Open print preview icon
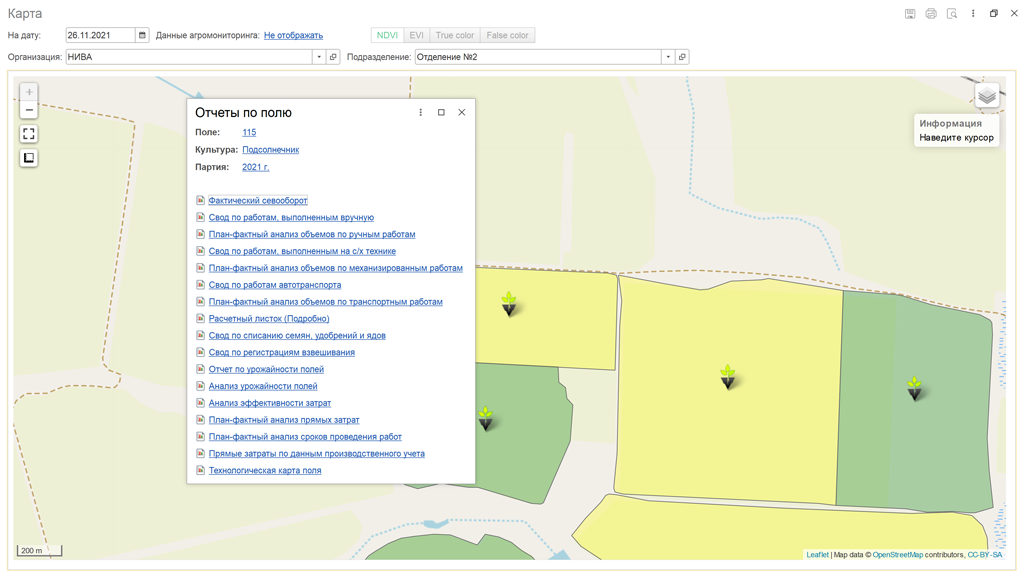Viewport: 1024px width, 576px height. 952,14
